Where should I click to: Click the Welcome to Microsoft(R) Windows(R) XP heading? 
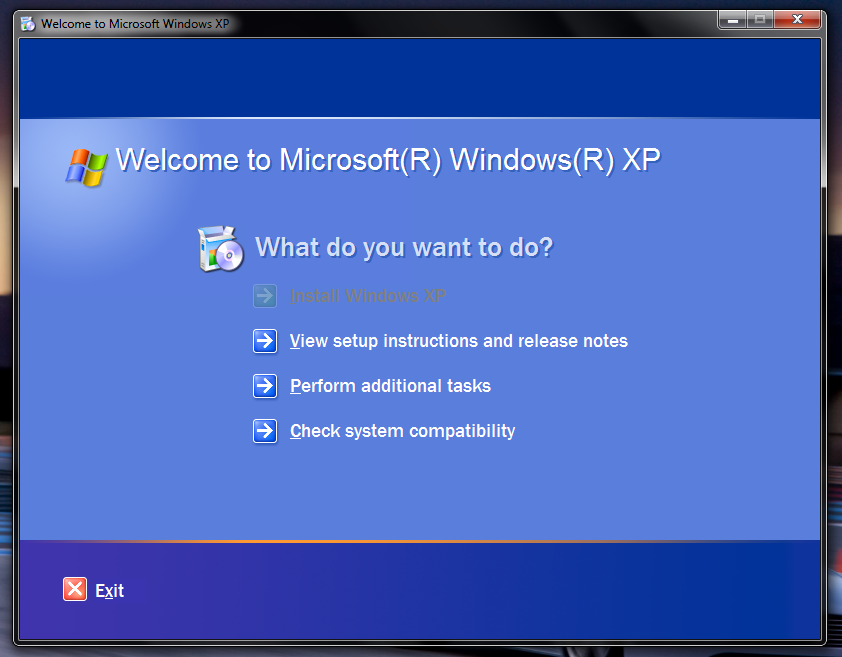coord(388,160)
